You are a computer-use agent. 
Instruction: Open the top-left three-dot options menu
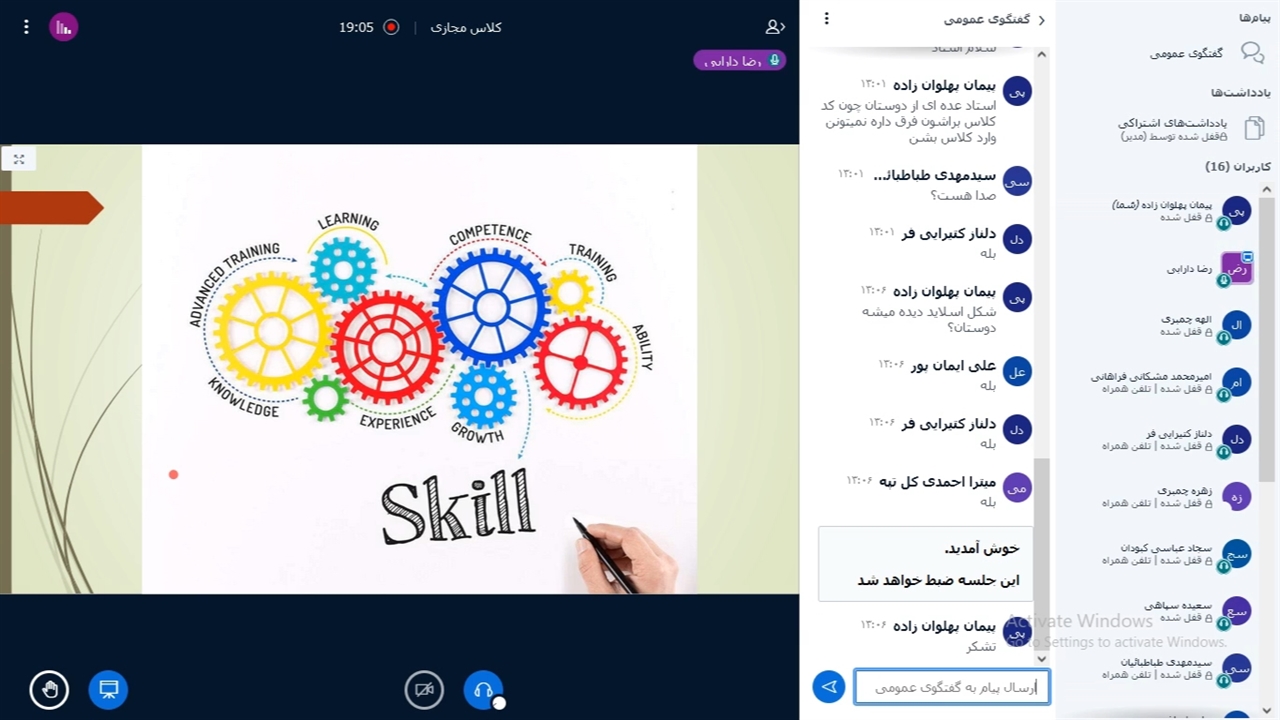[x=26, y=27]
